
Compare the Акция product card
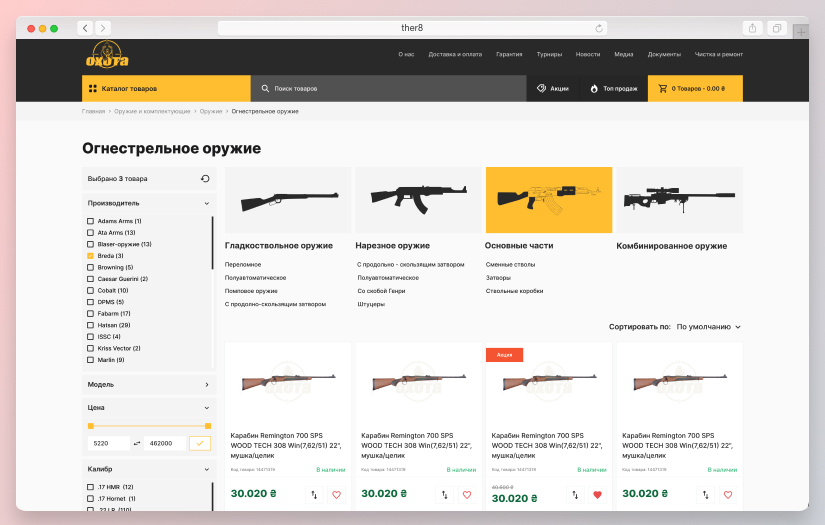575,494
